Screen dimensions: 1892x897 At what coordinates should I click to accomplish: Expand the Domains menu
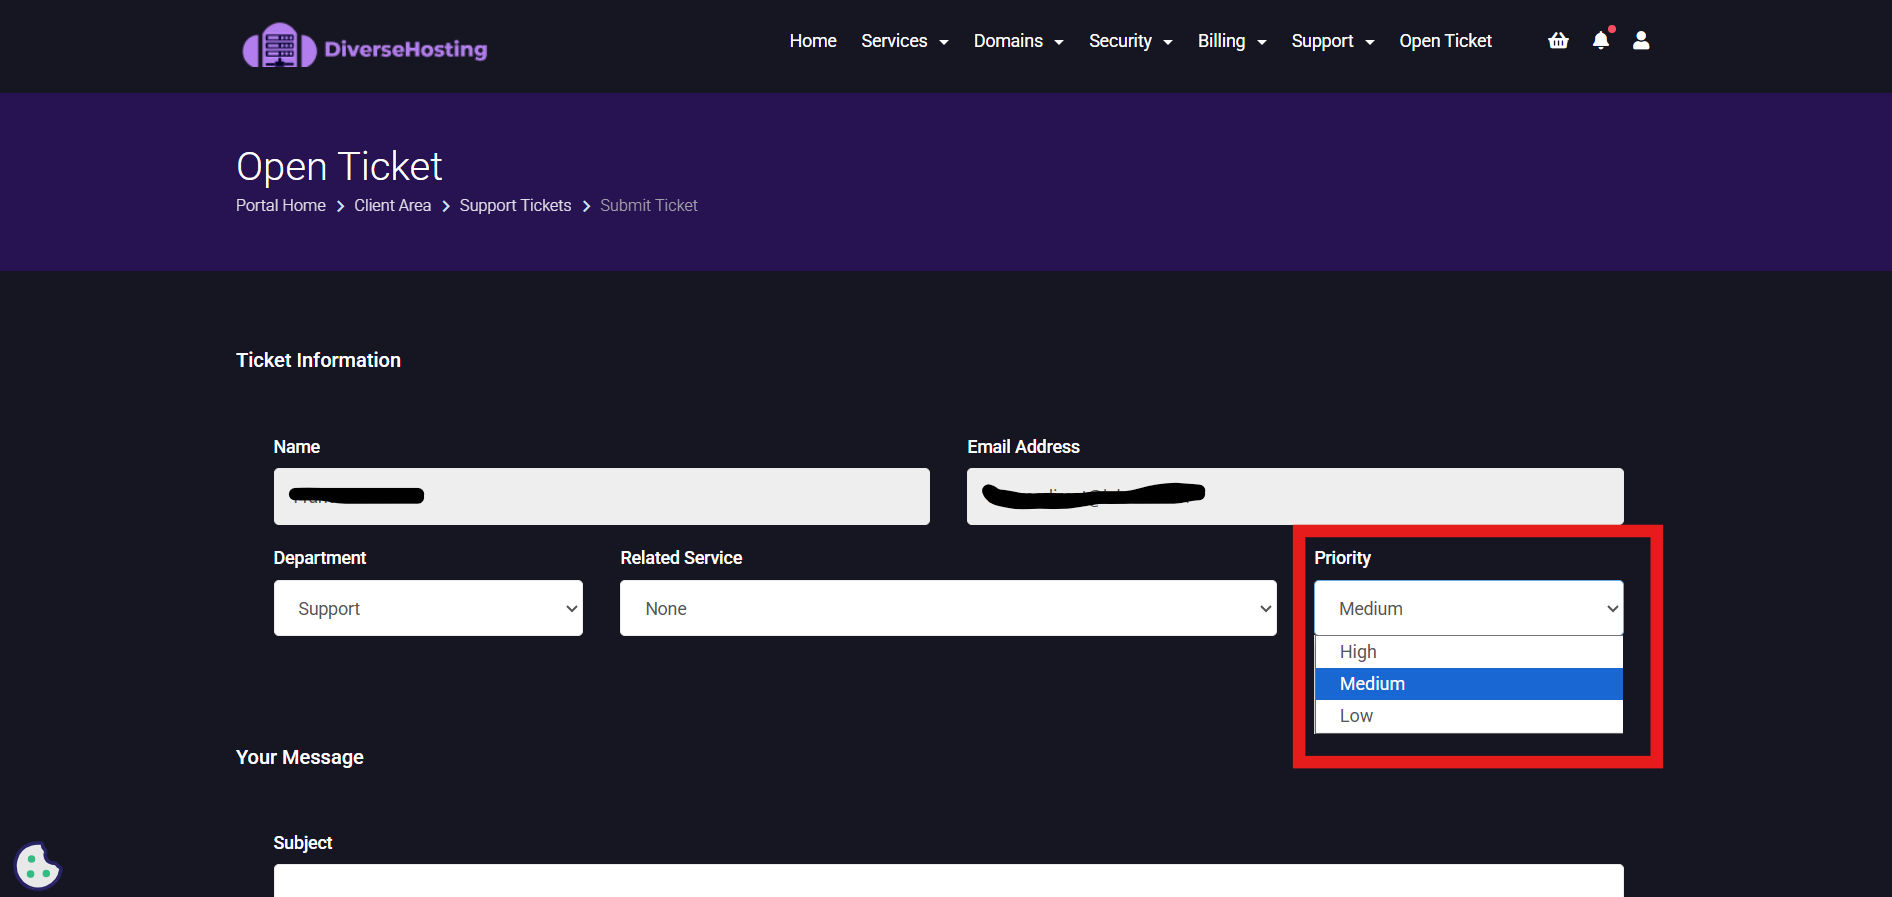tap(1018, 41)
